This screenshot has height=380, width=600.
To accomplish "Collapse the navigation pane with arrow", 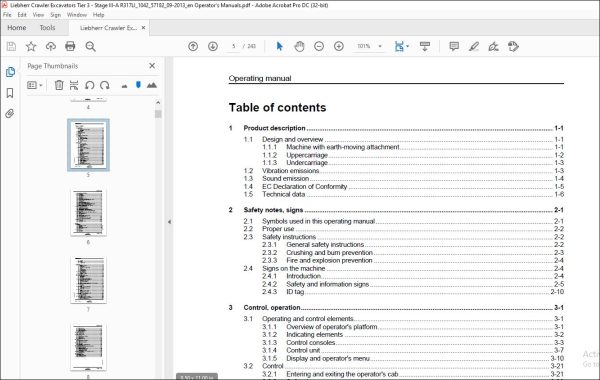I will tap(169, 222).
